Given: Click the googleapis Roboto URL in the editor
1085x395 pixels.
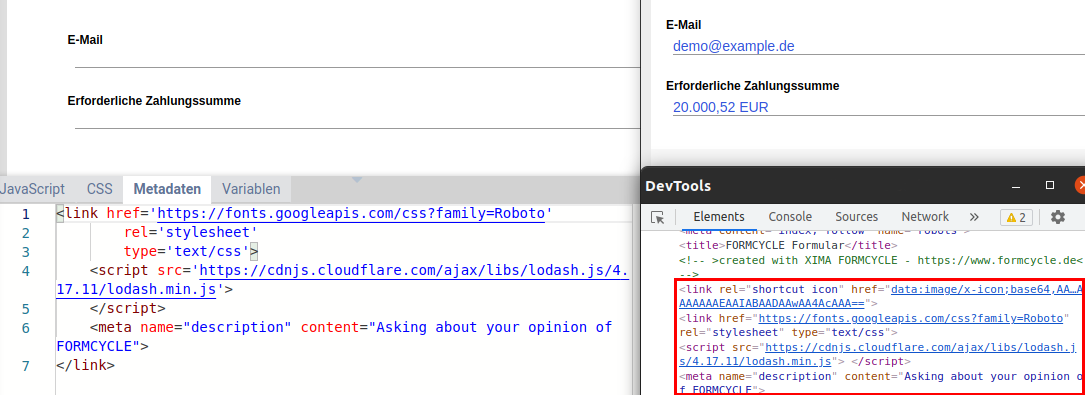Looking at the screenshot, I should pyautogui.click(x=352, y=213).
